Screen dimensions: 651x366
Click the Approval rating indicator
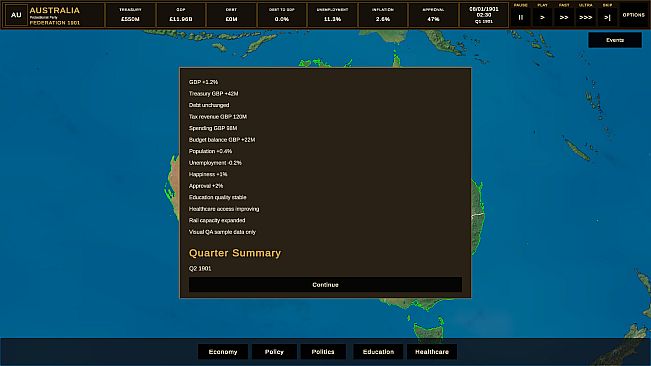click(433, 15)
